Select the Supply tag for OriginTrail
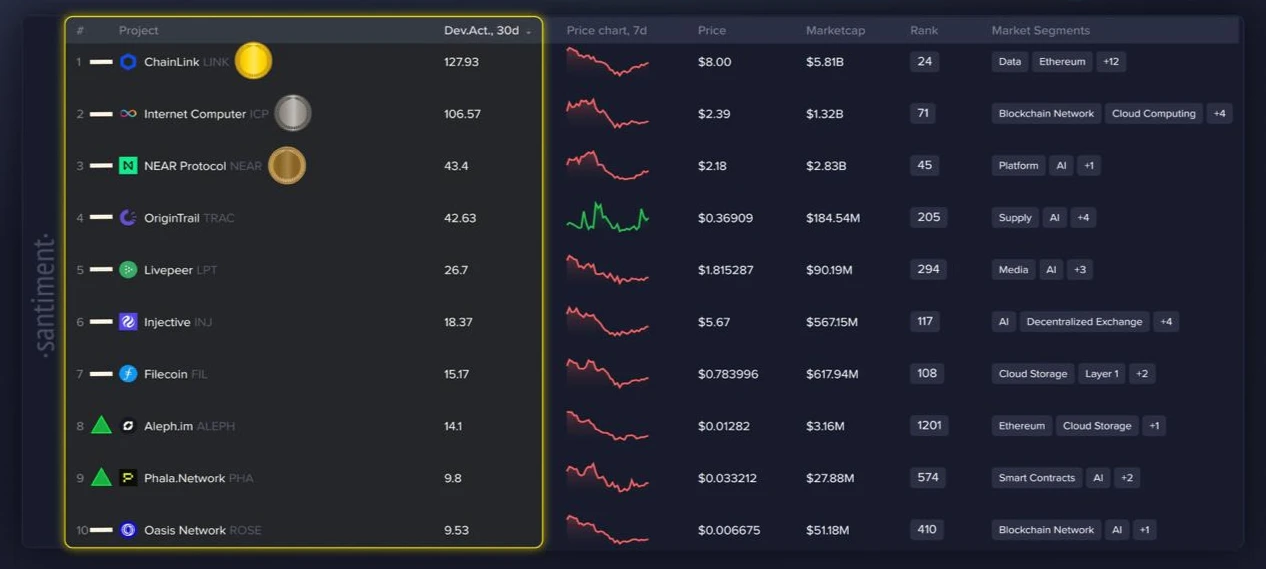 (1015, 218)
